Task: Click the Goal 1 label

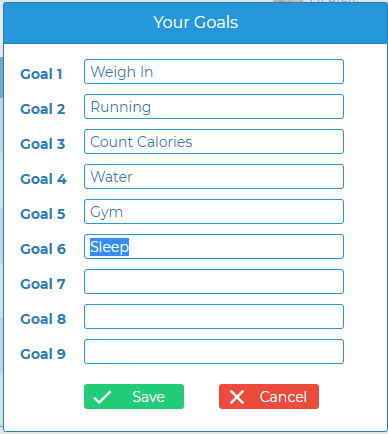Action: (42, 74)
